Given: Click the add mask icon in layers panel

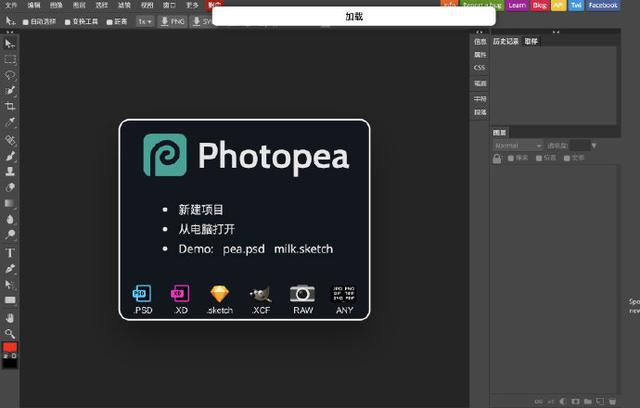Looking at the screenshot, I should (x=576, y=401).
